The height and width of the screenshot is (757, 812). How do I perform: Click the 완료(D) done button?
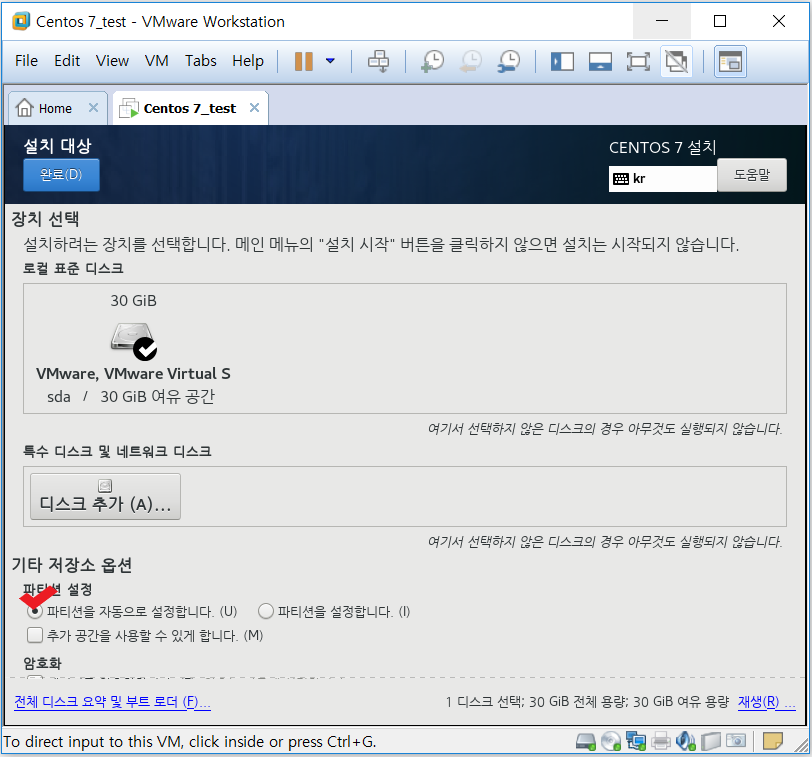tap(61, 175)
